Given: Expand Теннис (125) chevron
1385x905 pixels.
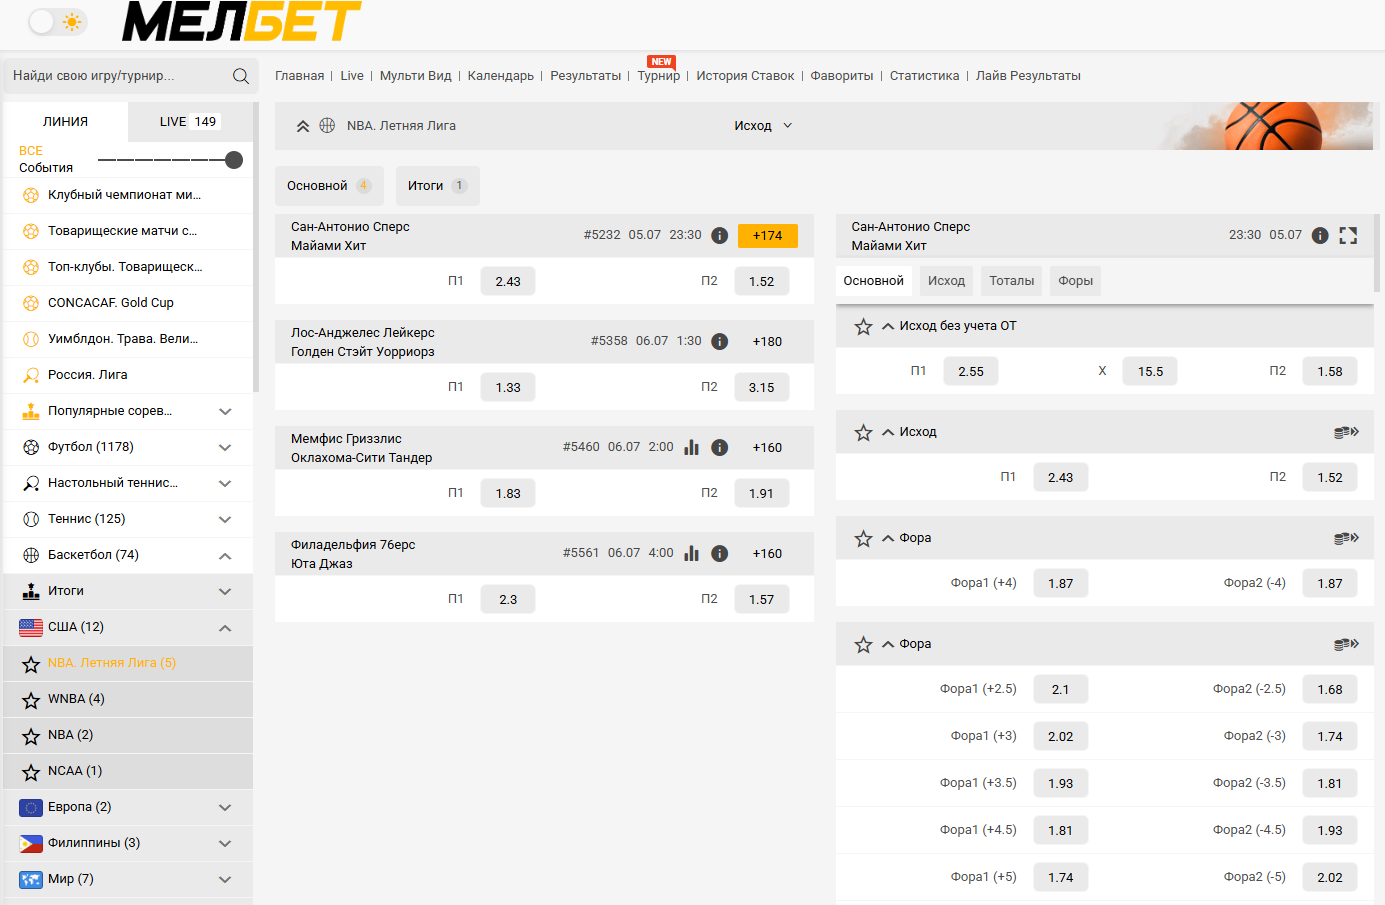Looking at the screenshot, I should (x=225, y=519).
